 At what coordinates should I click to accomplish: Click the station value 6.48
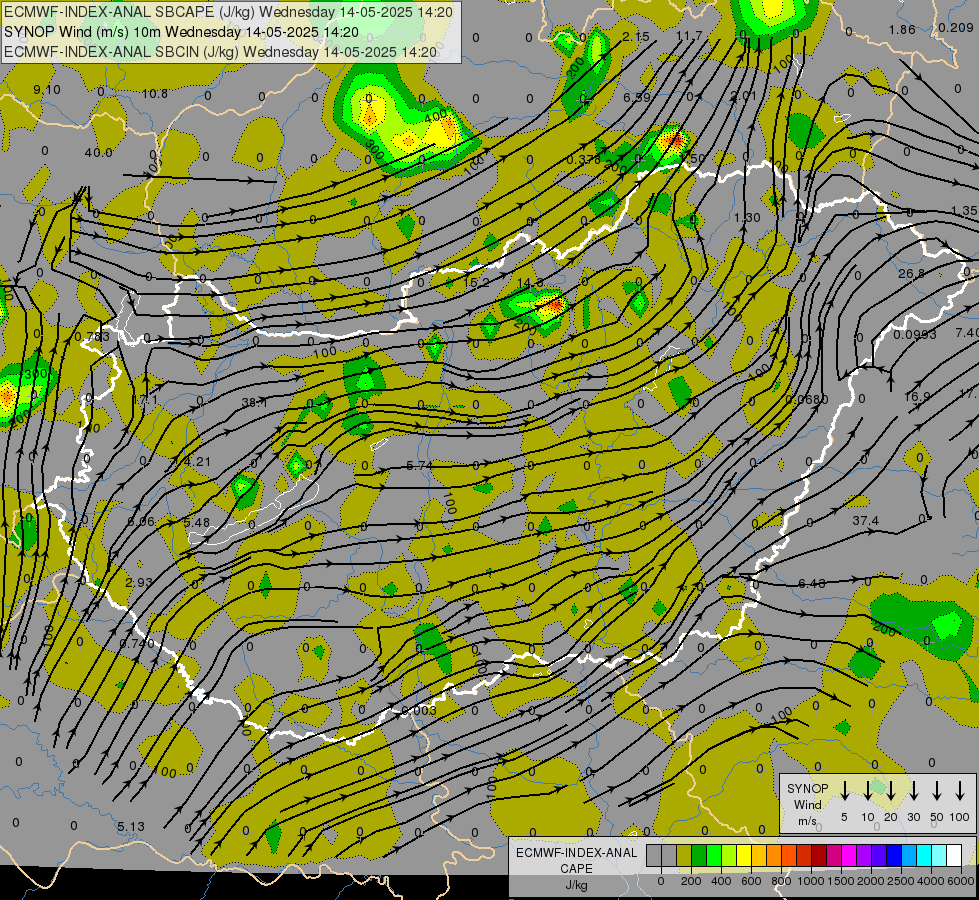pyautogui.click(x=812, y=583)
